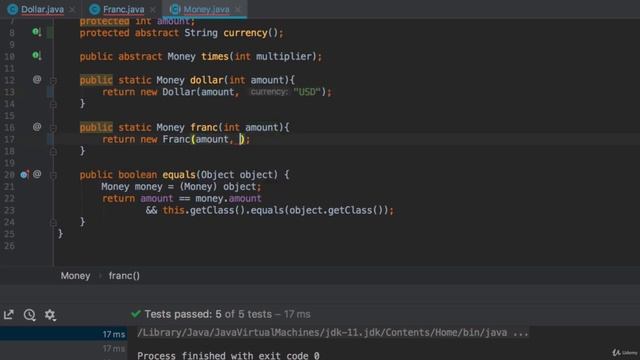The width and height of the screenshot is (640, 360).
Task: Click the override gutter icon on line 20
Action: coord(24,175)
